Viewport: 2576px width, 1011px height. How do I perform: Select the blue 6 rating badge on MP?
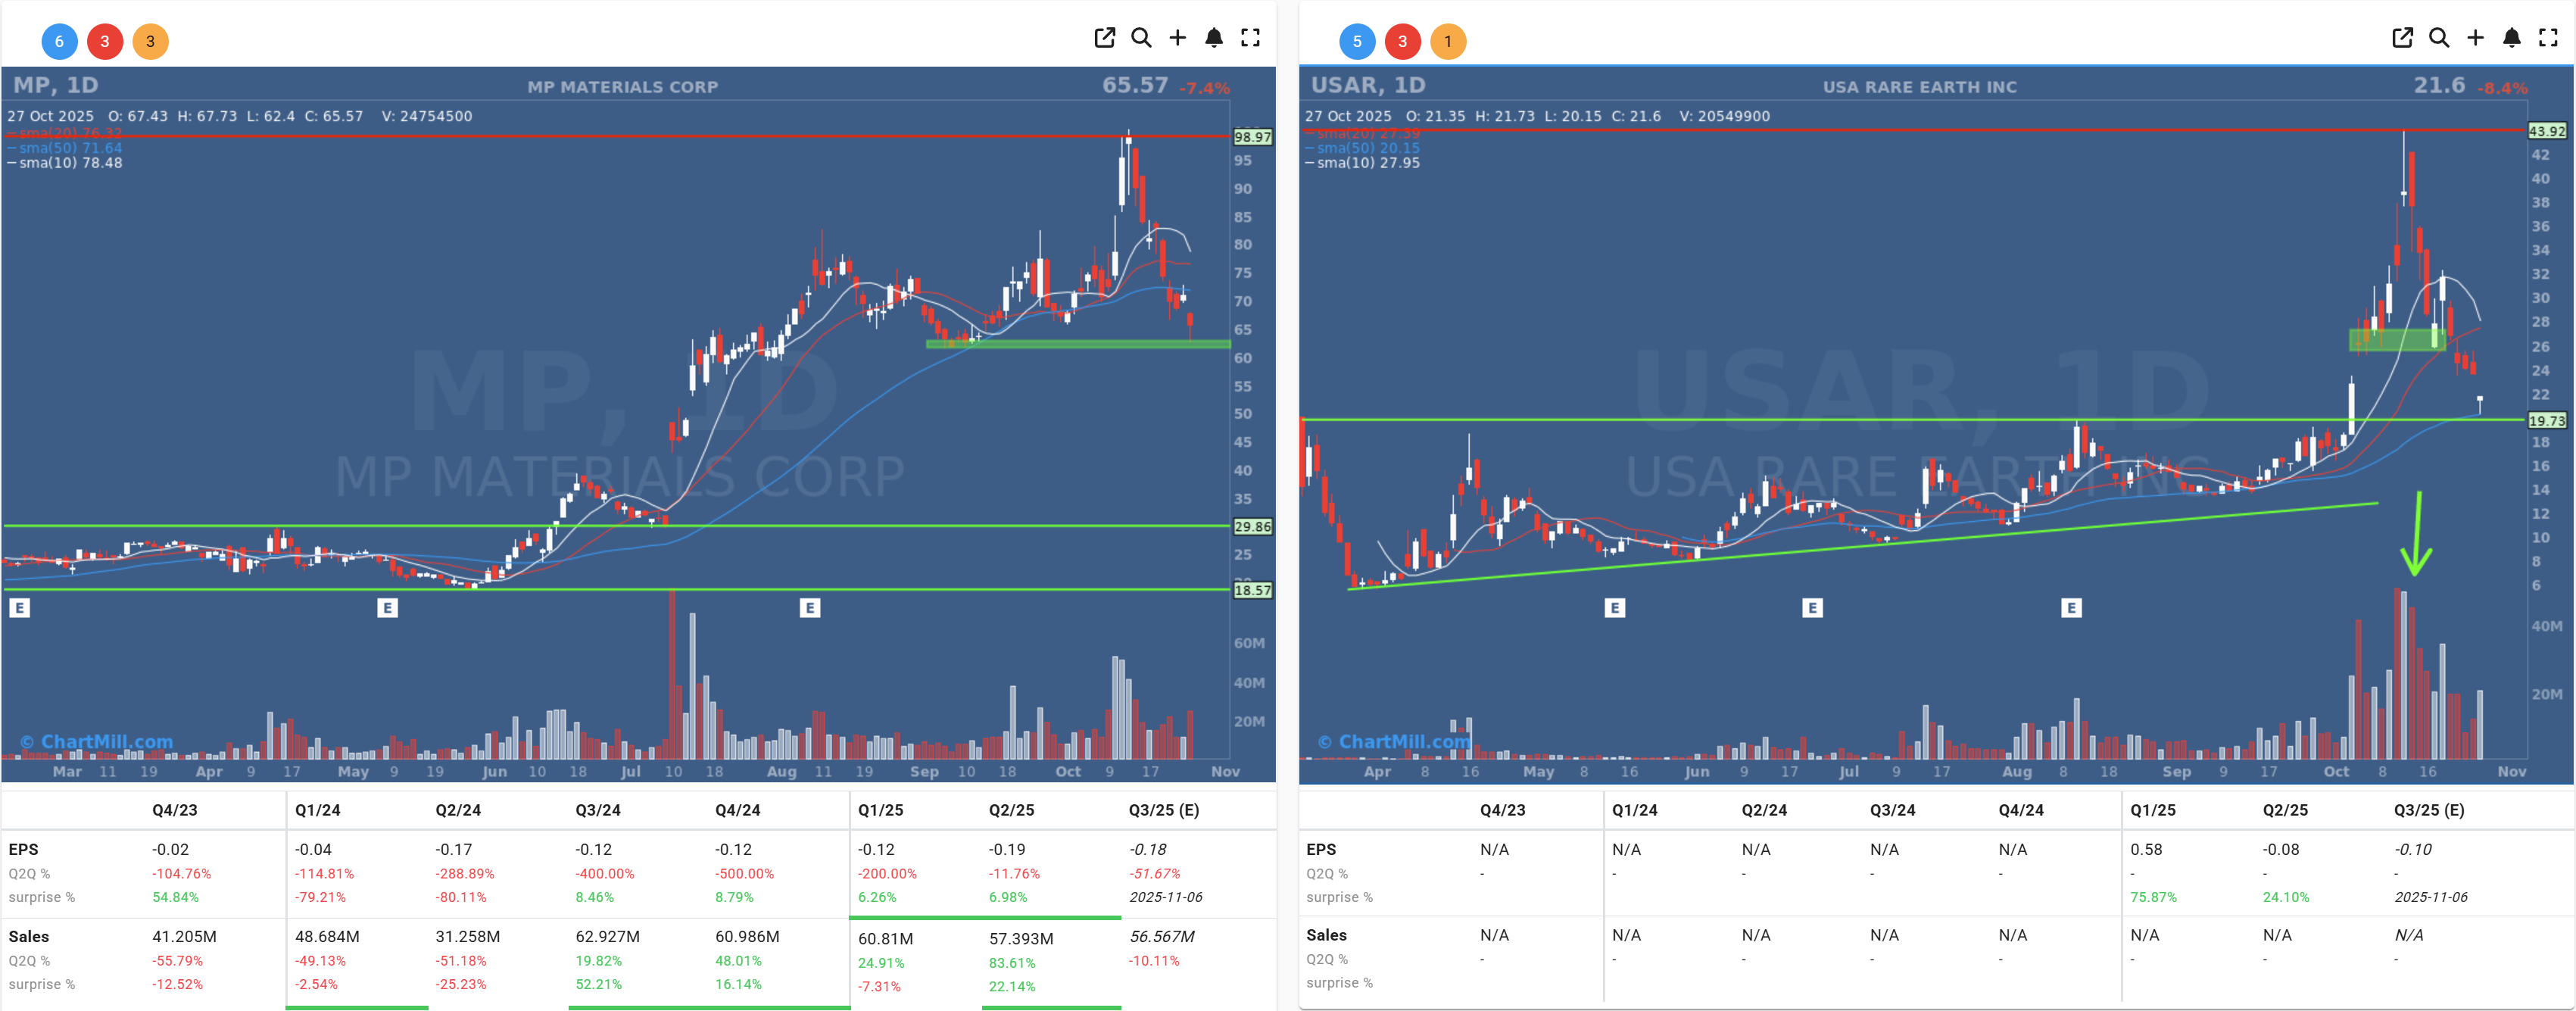[59, 41]
